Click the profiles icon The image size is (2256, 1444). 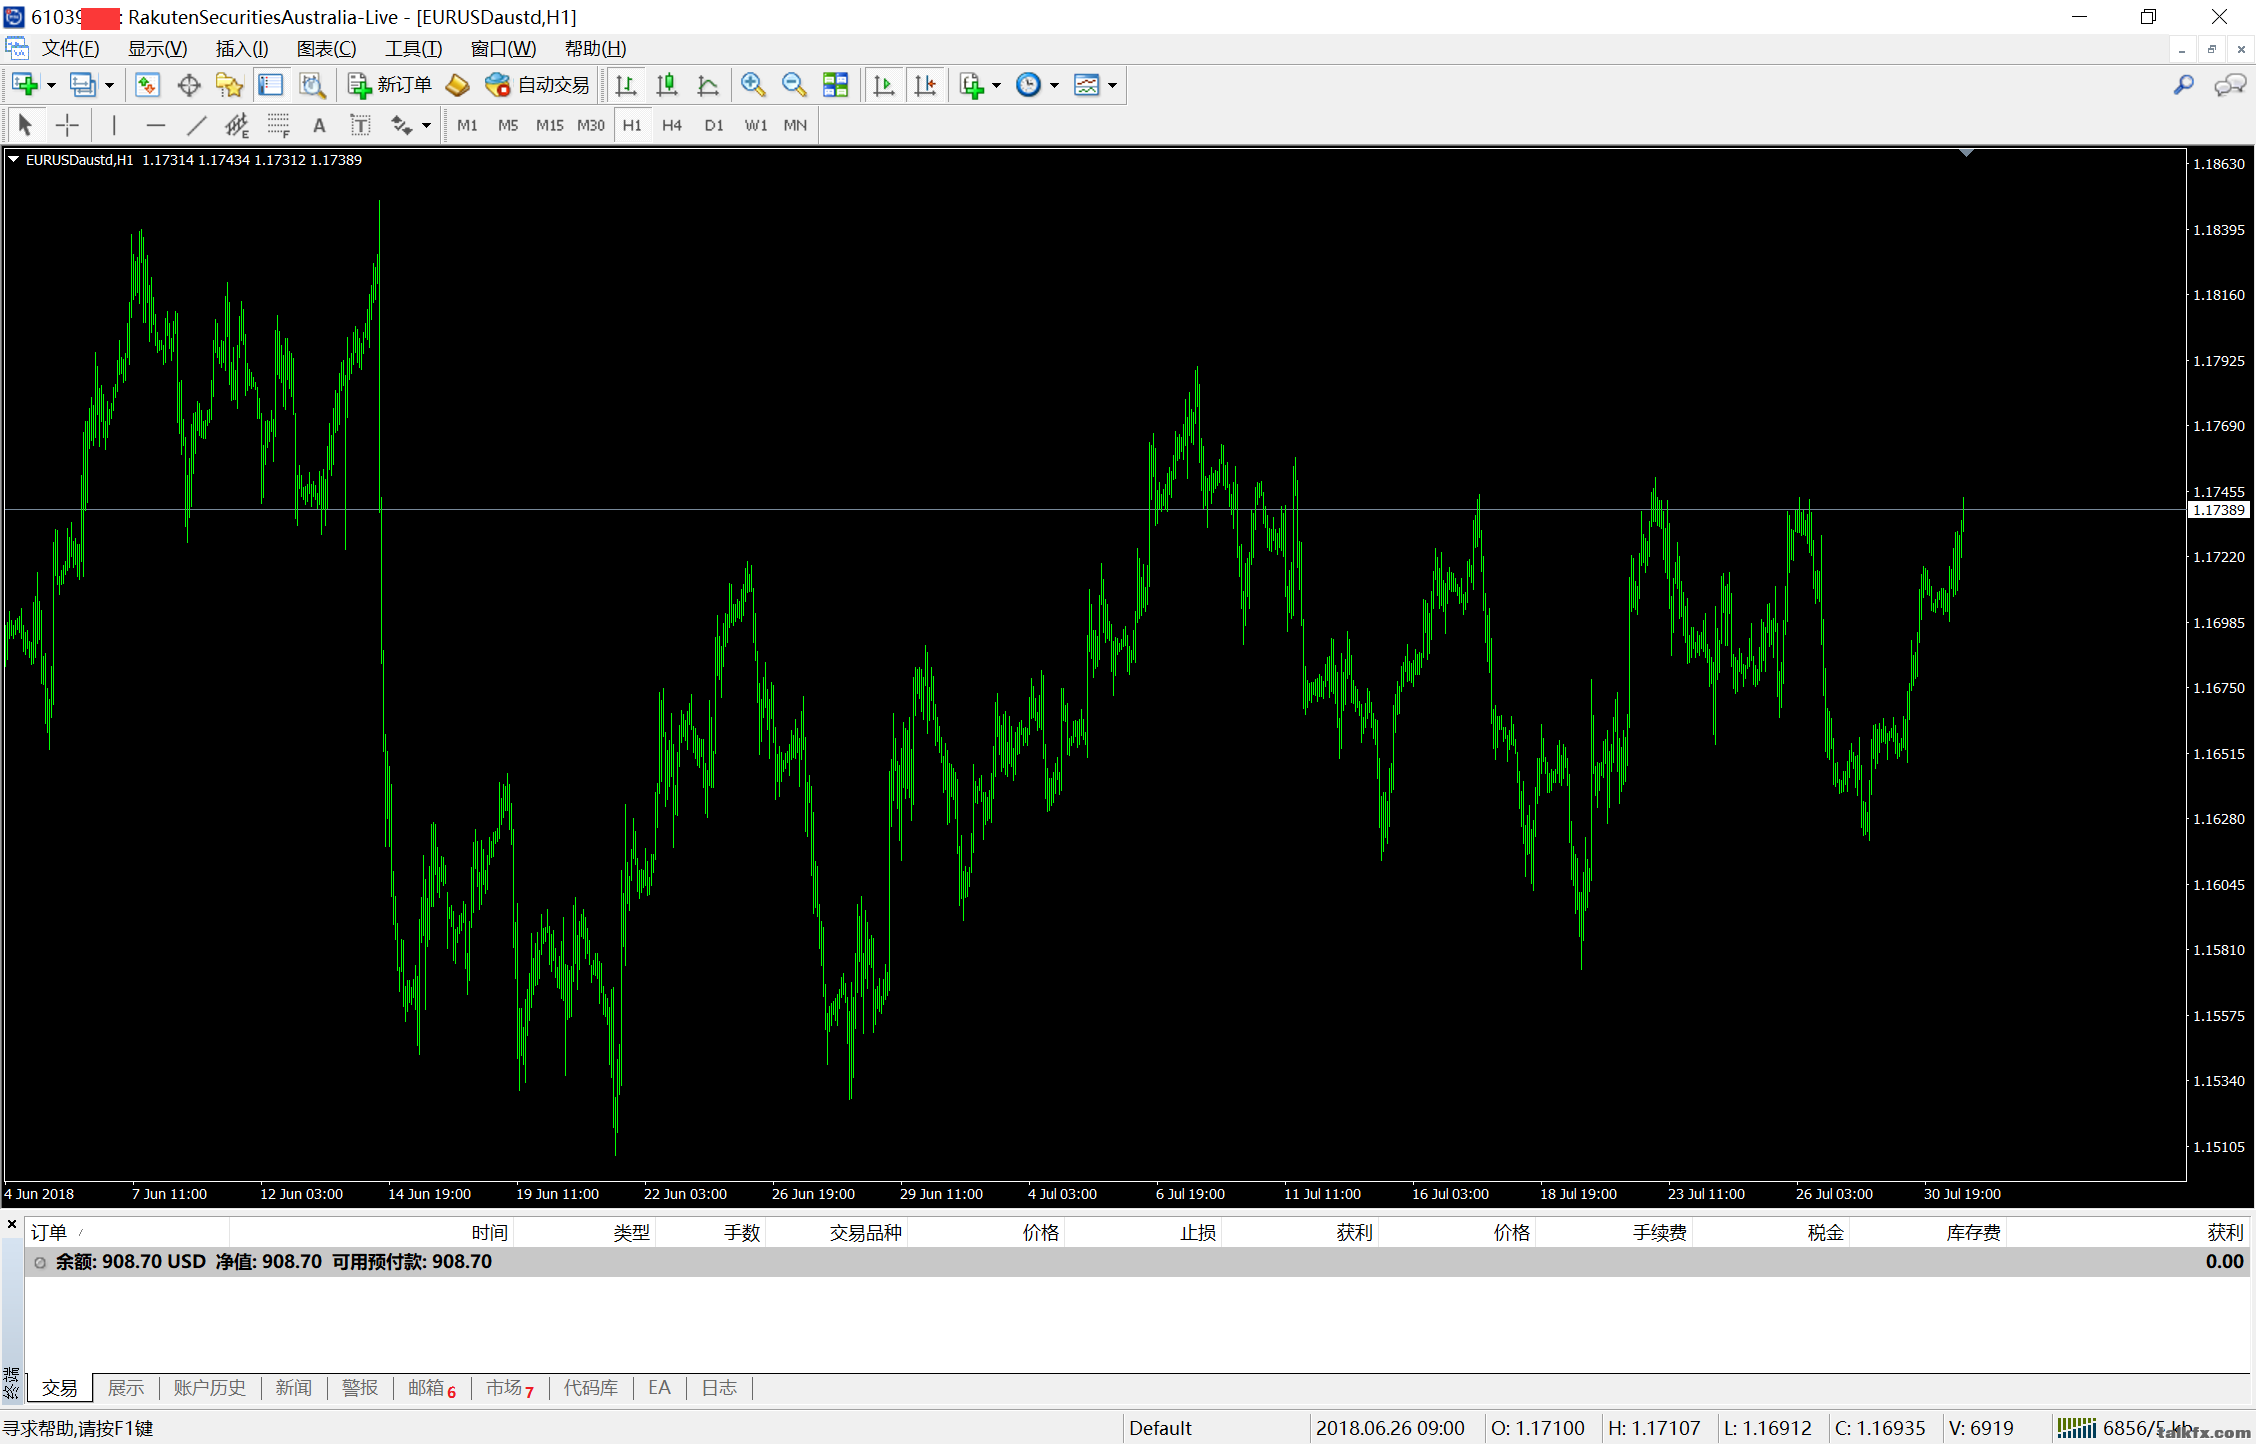click(83, 85)
